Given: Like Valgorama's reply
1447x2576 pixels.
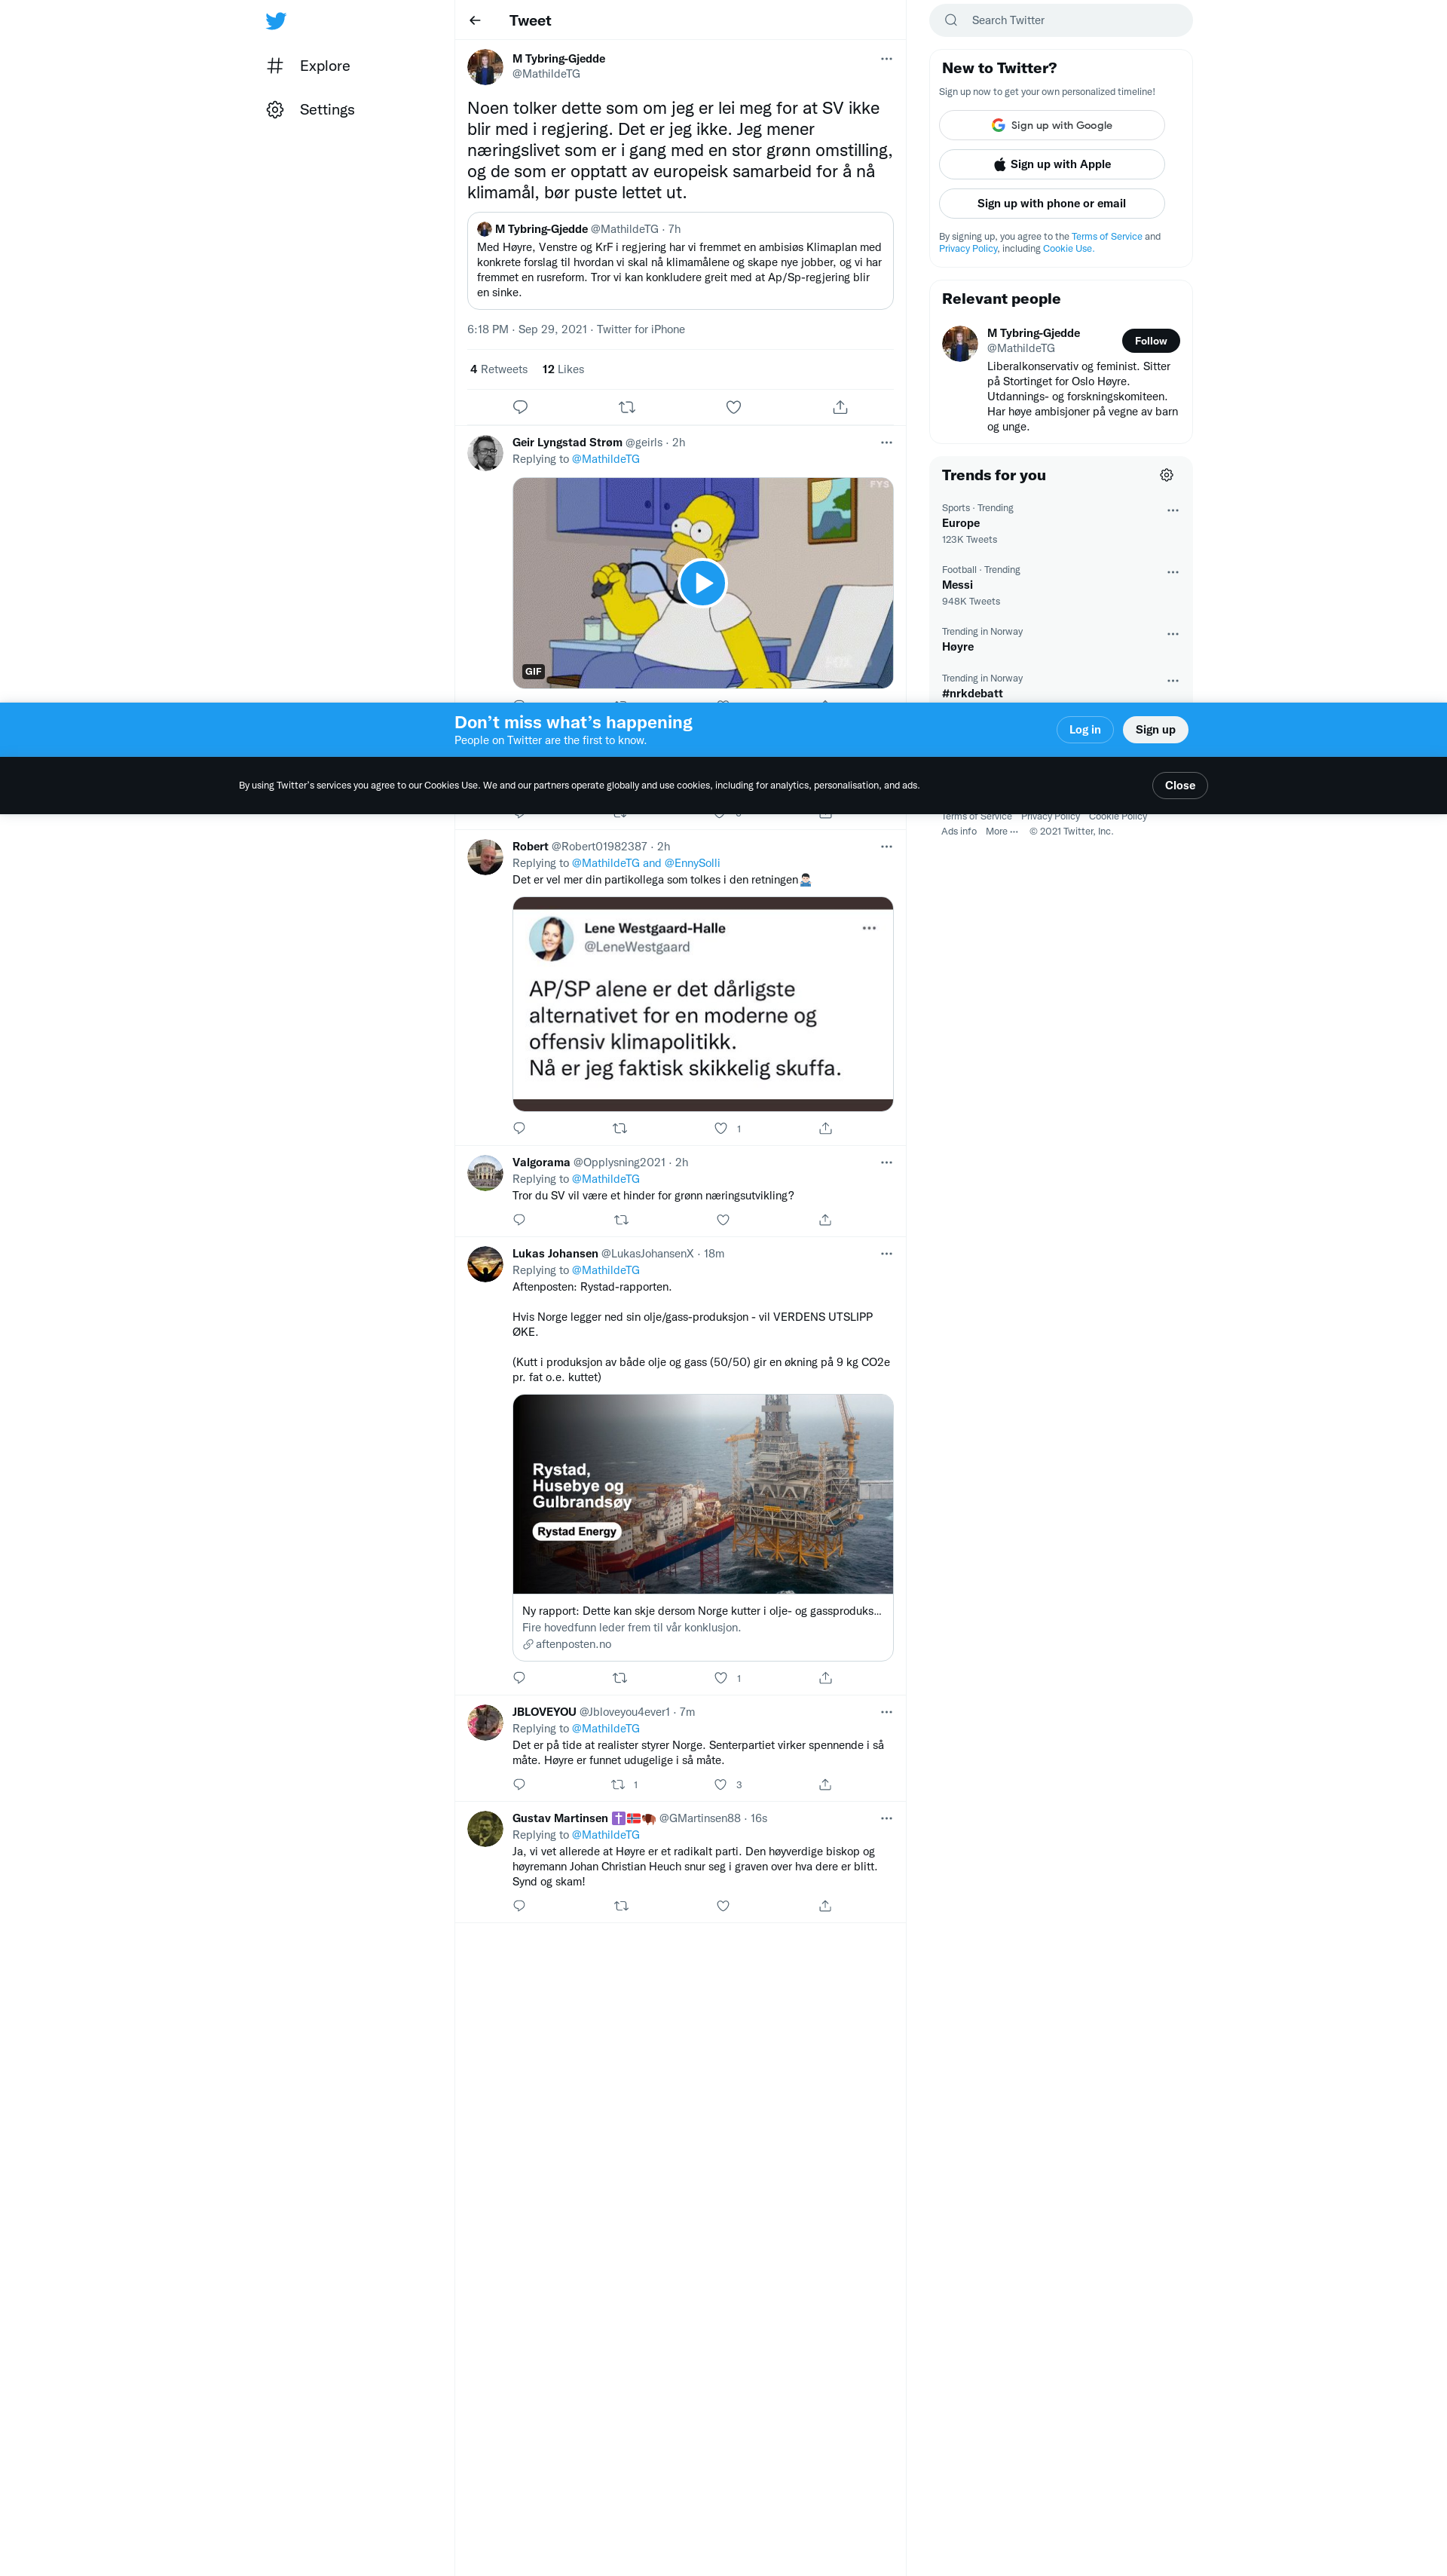Looking at the screenshot, I should tap(723, 1220).
